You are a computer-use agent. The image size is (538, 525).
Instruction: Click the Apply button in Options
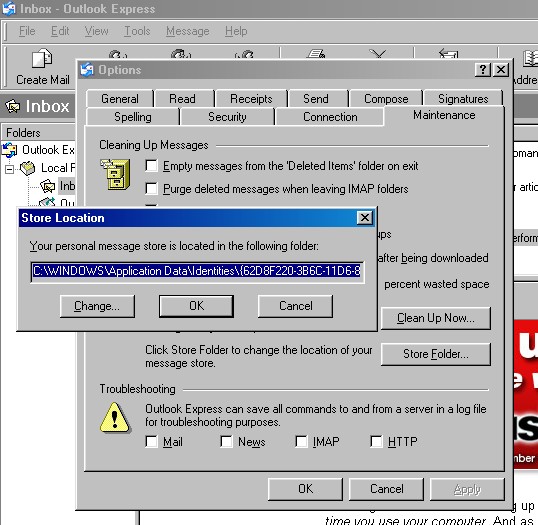coord(467,489)
